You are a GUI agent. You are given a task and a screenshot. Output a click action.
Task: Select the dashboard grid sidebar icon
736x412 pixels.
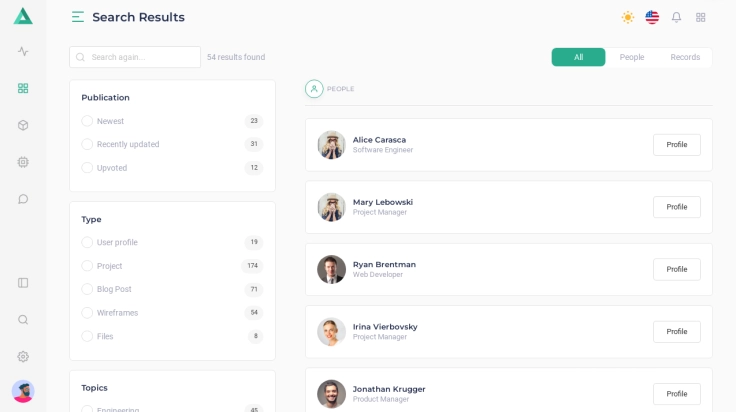pyautogui.click(x=23, y=88)
